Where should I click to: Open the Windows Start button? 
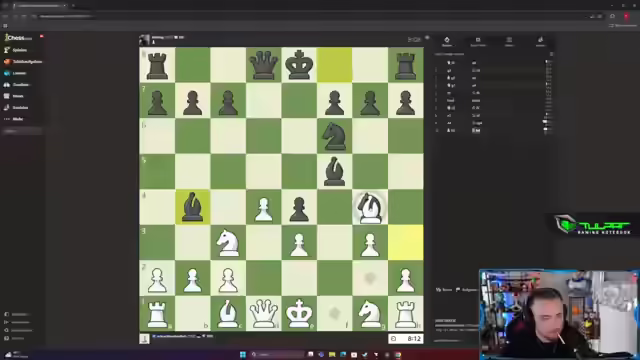(x=243, y=354)
